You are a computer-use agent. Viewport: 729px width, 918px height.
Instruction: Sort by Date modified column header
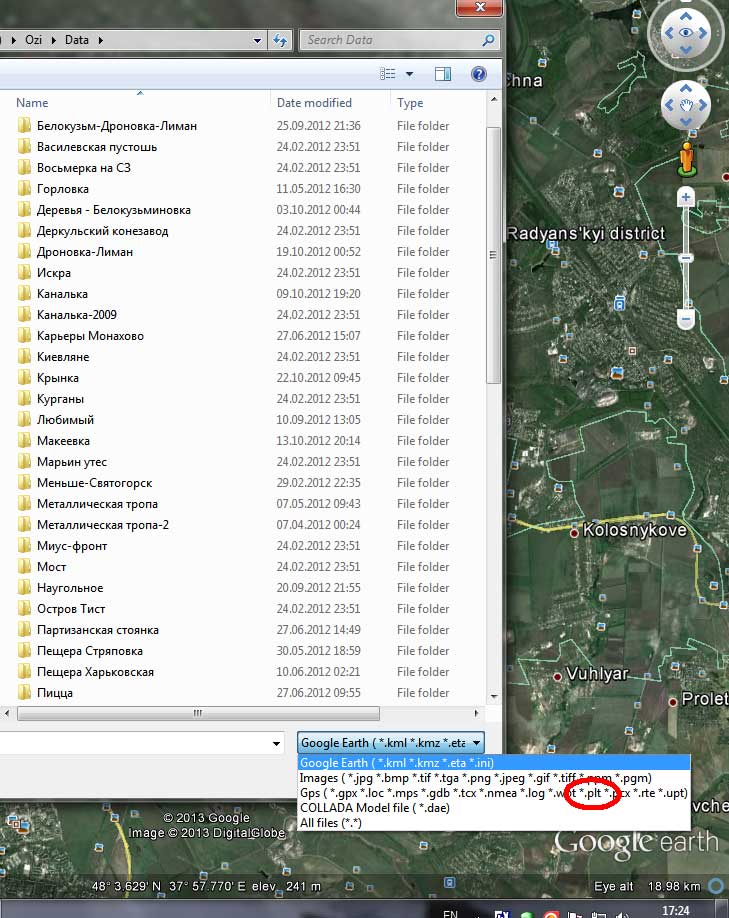(x=314, y=103)
